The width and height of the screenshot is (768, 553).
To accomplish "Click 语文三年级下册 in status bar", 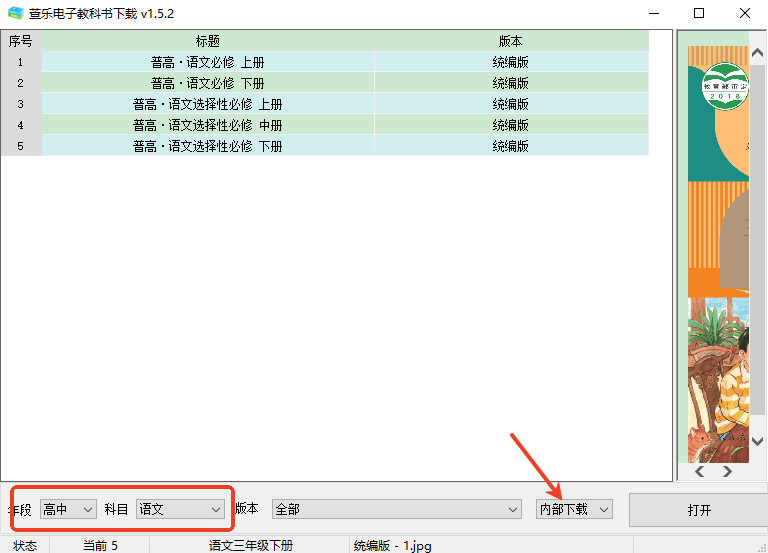I will [251, 546].
